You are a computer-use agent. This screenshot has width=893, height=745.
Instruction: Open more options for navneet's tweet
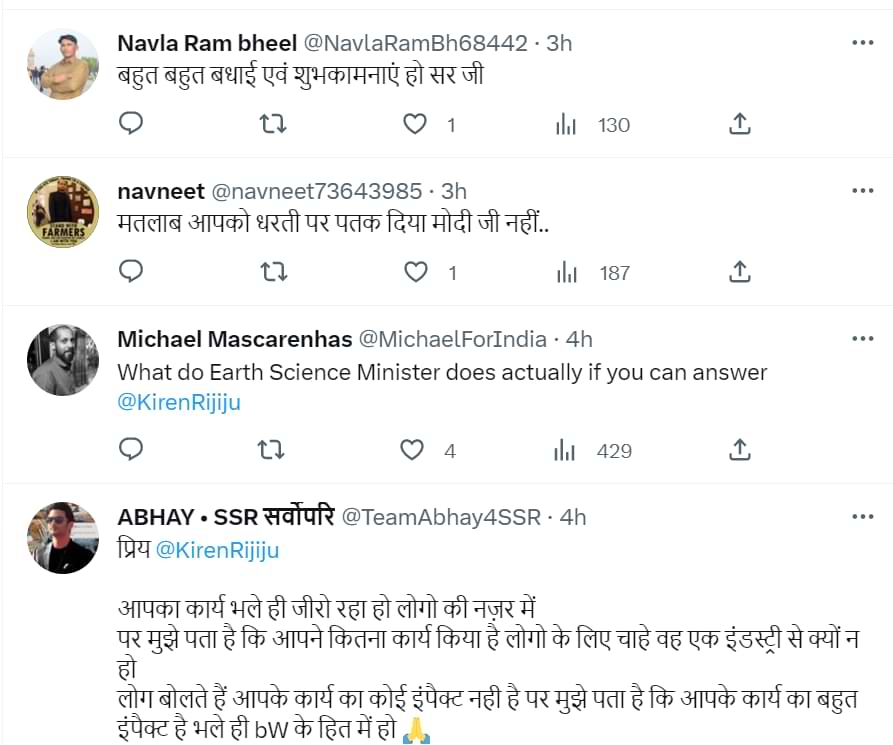[x=862, y=190]
